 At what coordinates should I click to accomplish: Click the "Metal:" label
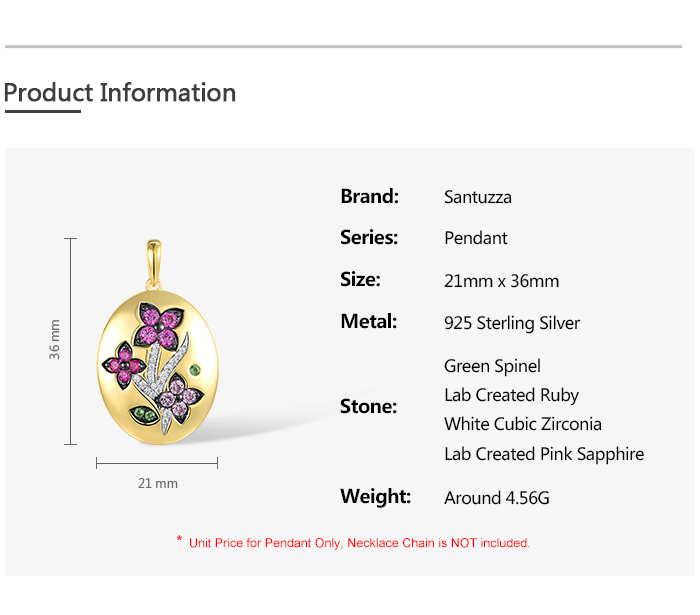coord(368,322)
